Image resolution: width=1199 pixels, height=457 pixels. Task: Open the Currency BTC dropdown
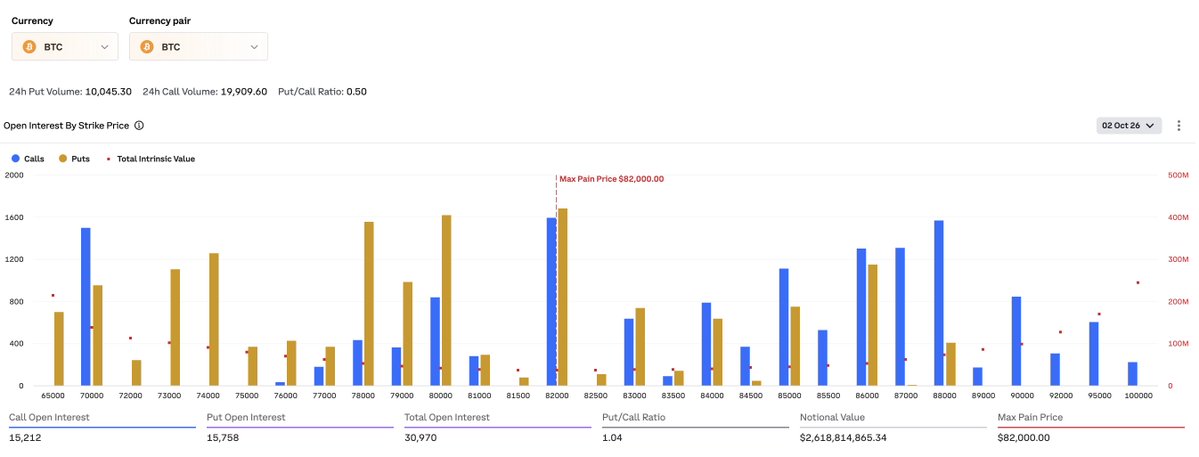click(x=65, y=47)
